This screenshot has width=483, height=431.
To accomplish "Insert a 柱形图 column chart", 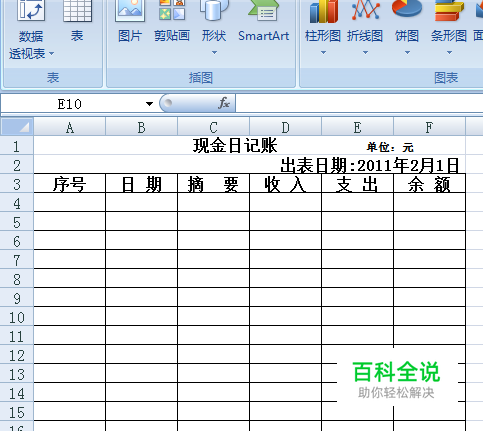I will point(323,28).
